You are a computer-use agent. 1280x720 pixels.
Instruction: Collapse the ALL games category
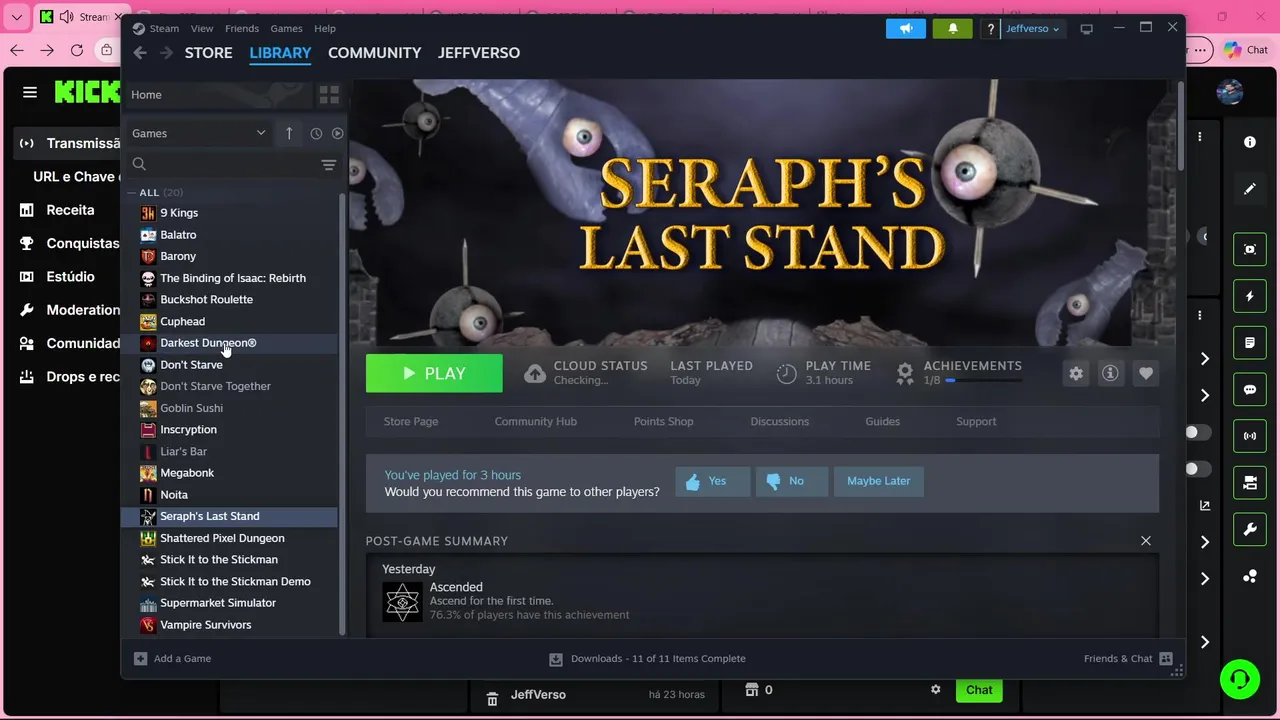[131, 192]
